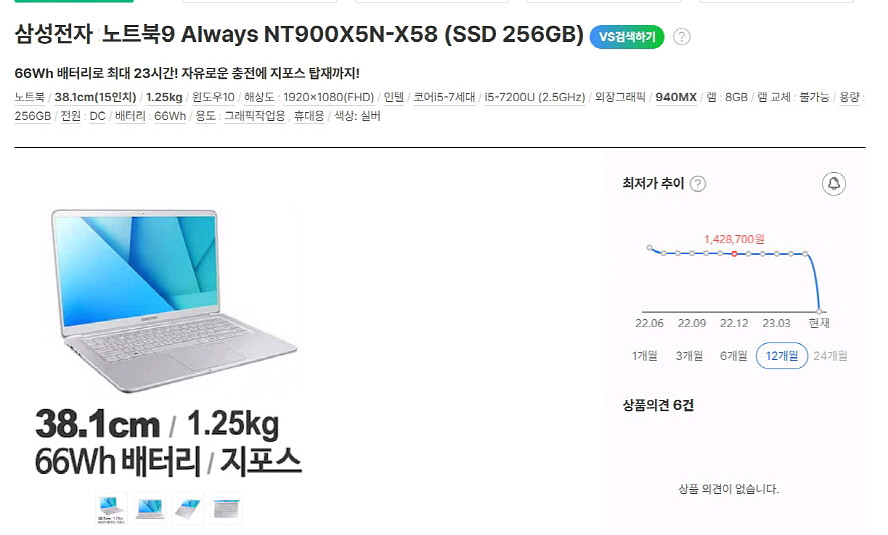The width and height of the screenshot is (888, 535).
Task: Click the 현재 endpoint on price chart
Action: point(819,311)
